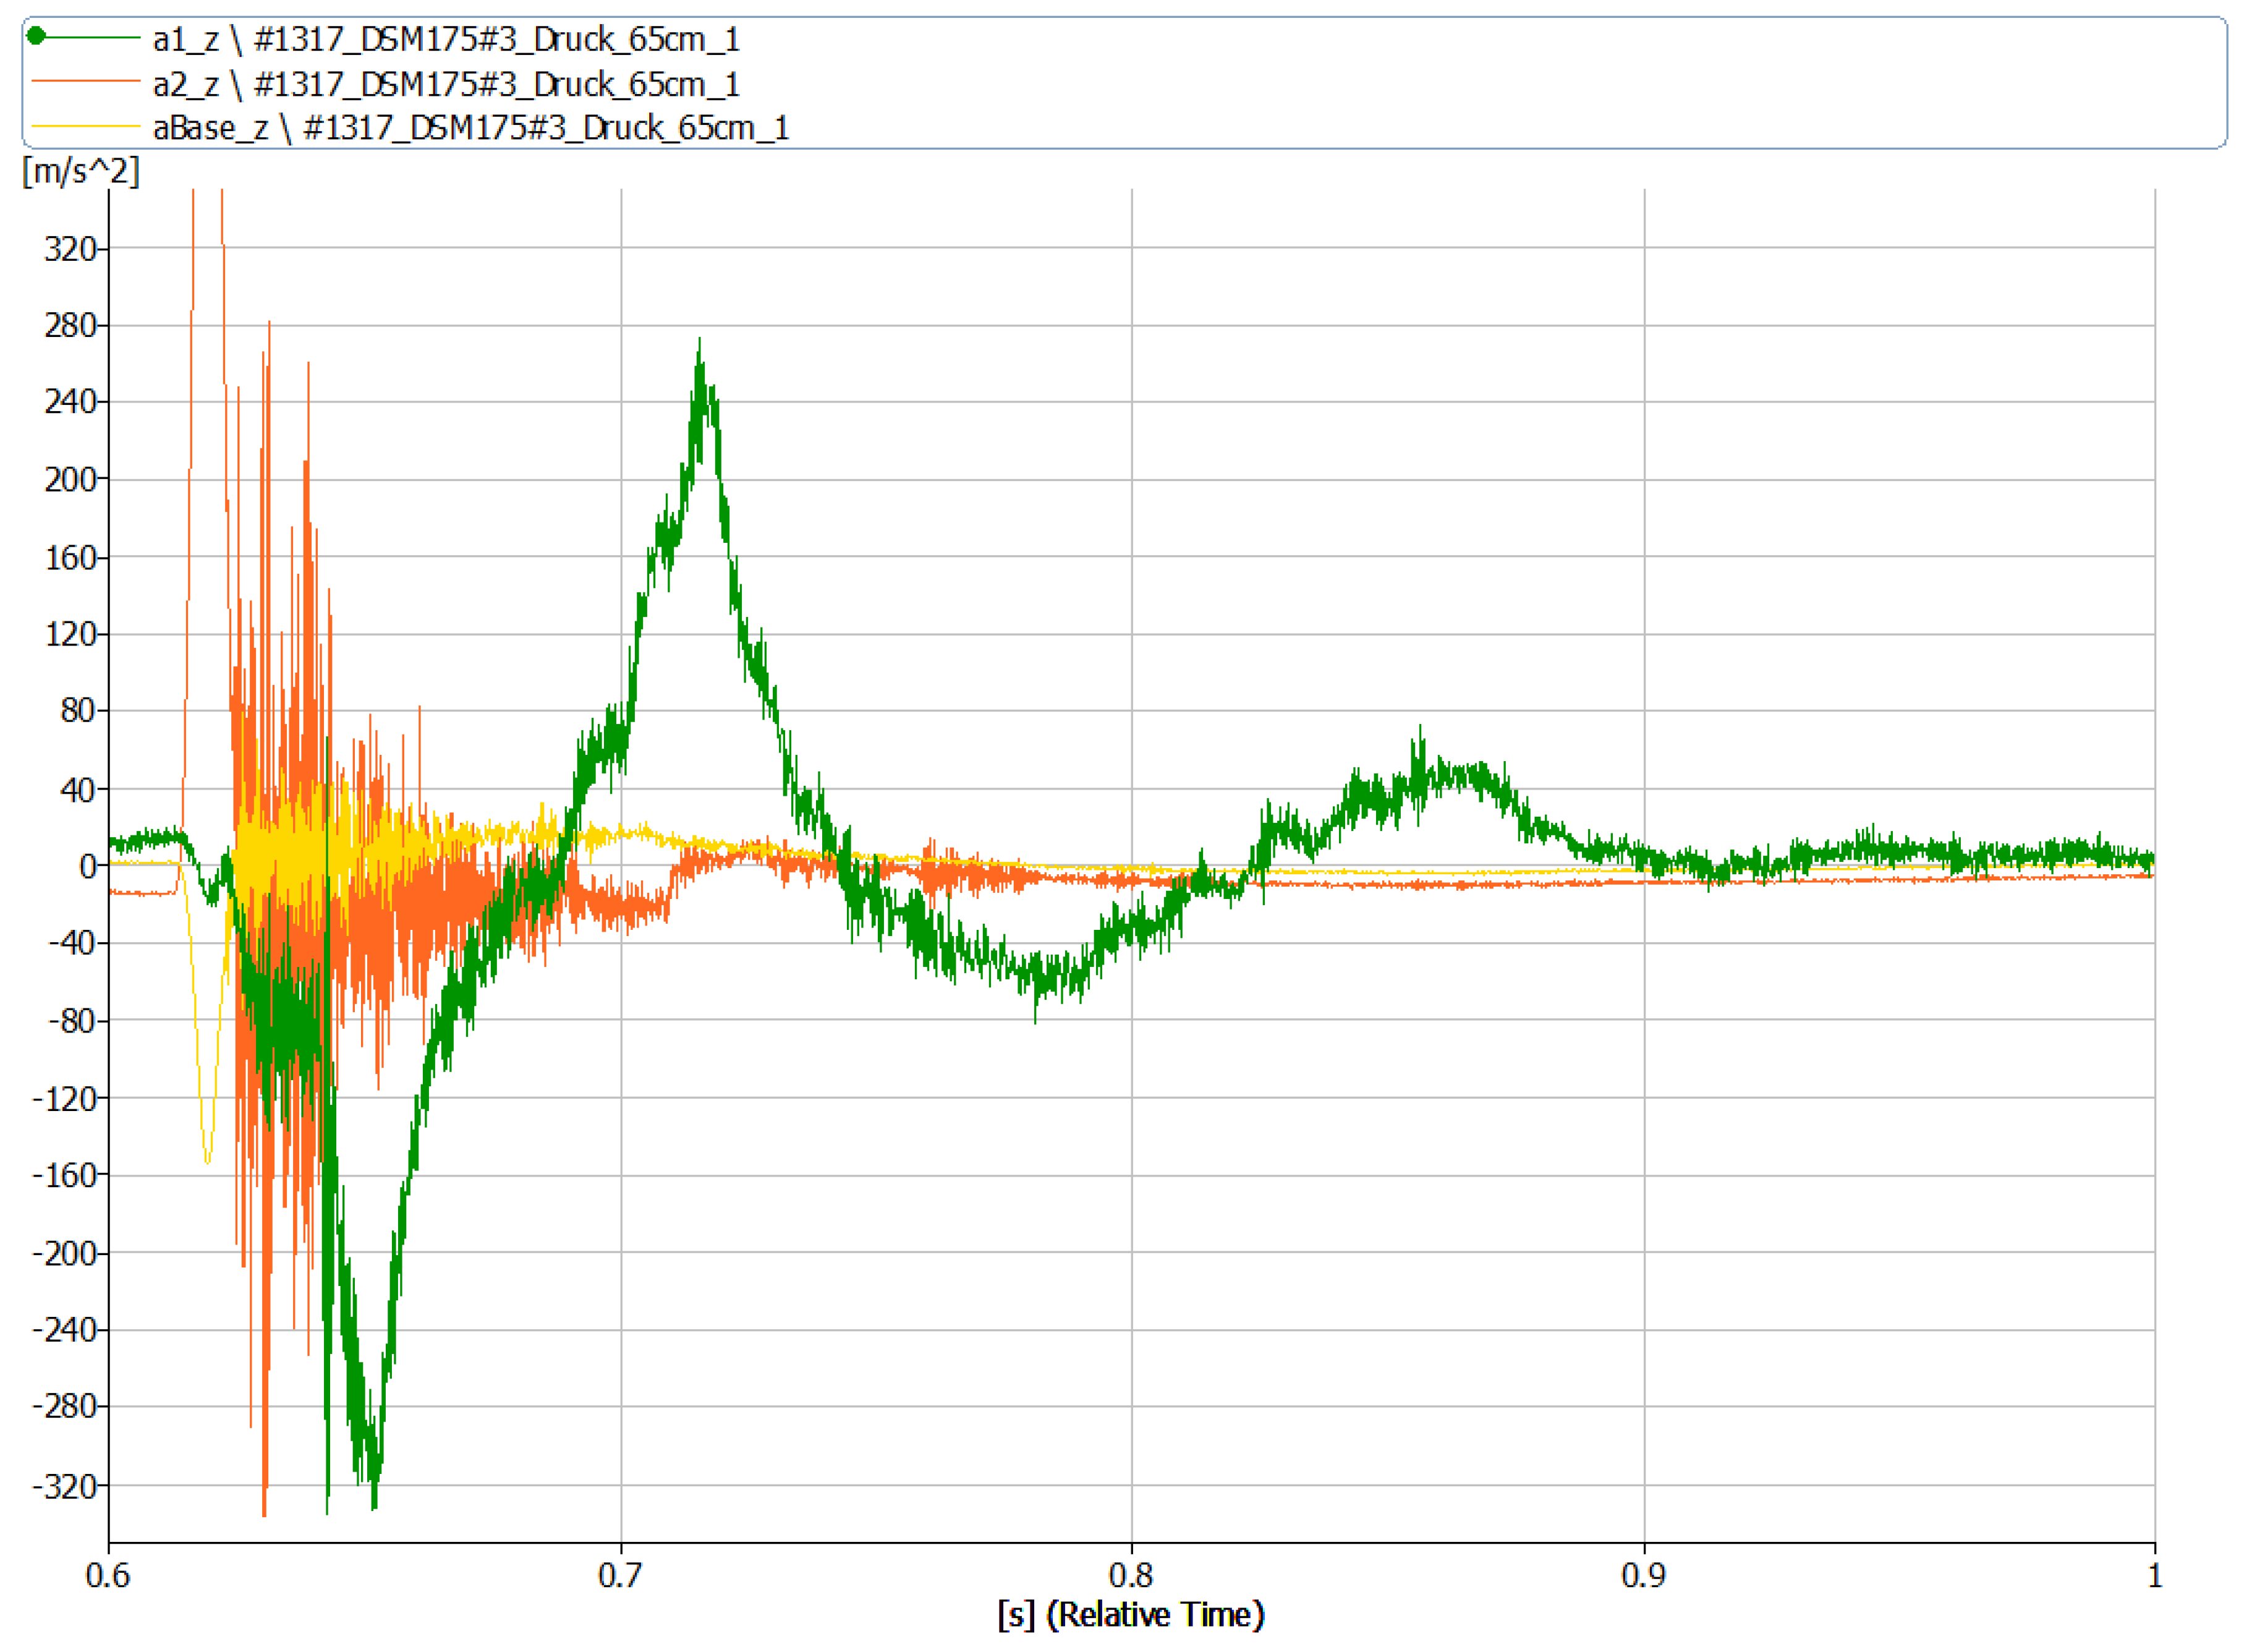Click the 0.7 x-axis tick label
The width and height of the screenshot is (2244, 1652).
coord(620,1576)
